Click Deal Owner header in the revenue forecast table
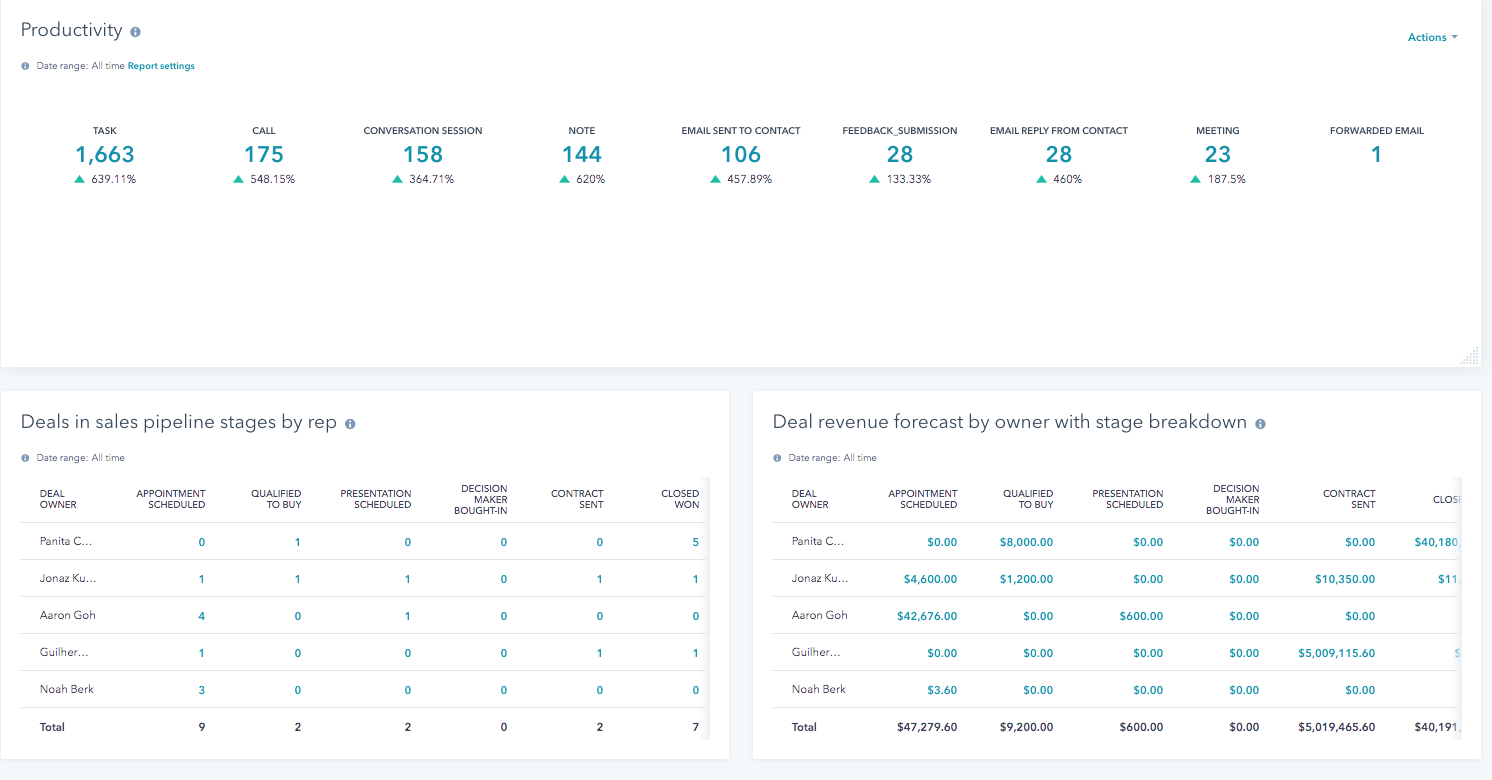Viewport: 1492px width, 780px height. click(x=810, y=499)
